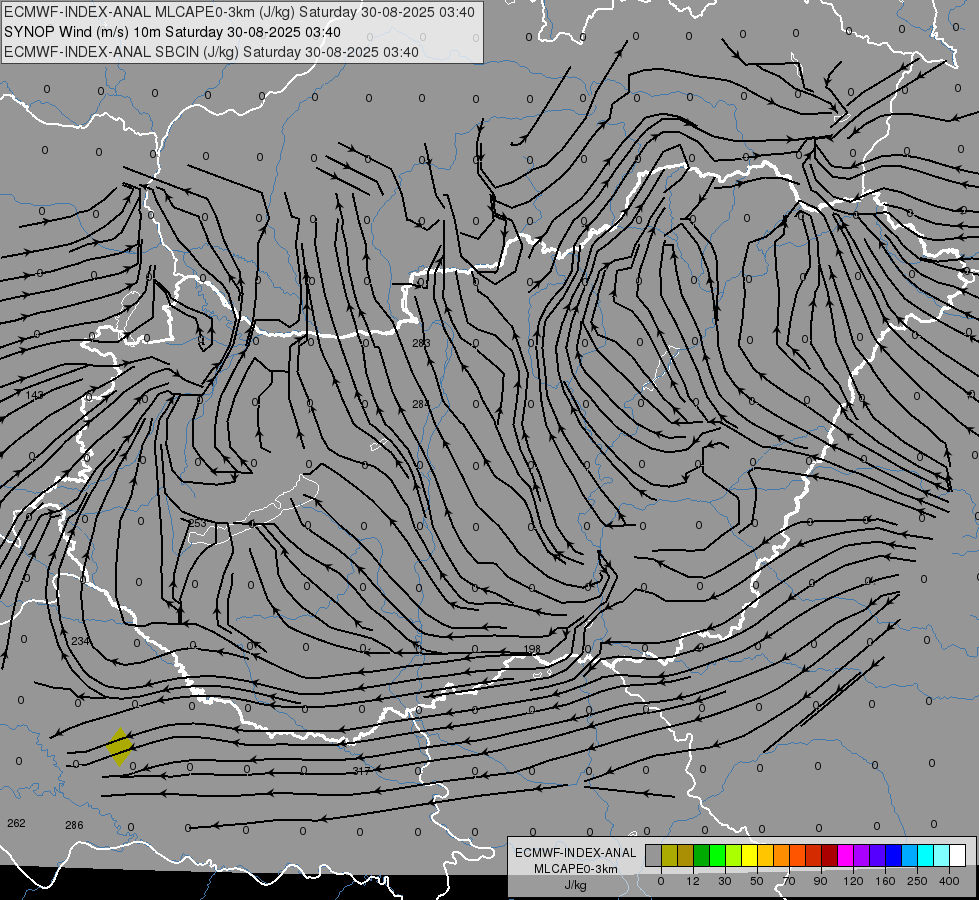Click the station value 284 on the map

pos(421,404)
